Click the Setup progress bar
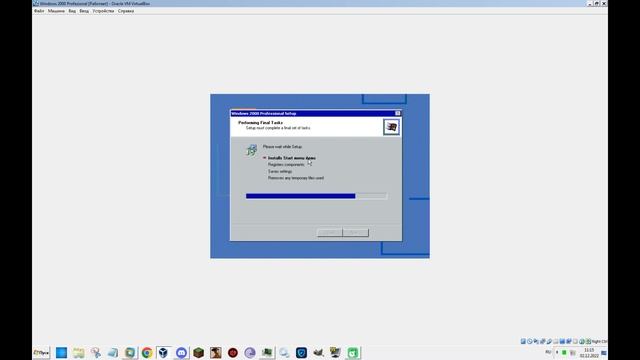This screenshot has height=360, width=640. coord(316,196)
